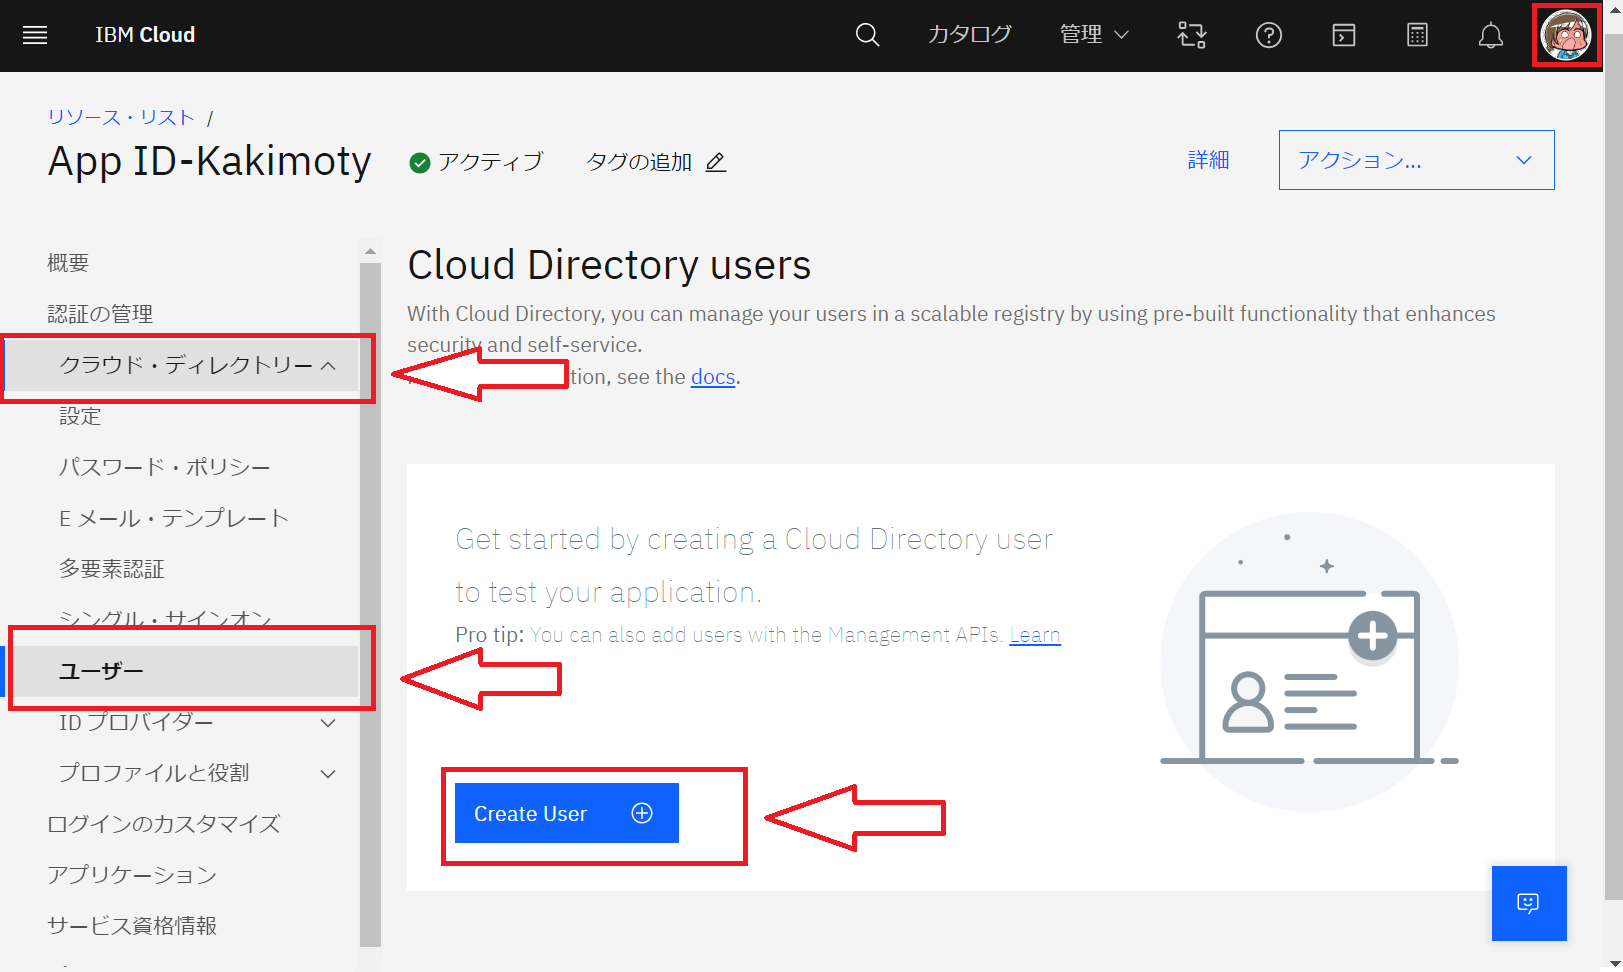
Task: Open 設定 under Cloud Directory
Action: (80, 416)
